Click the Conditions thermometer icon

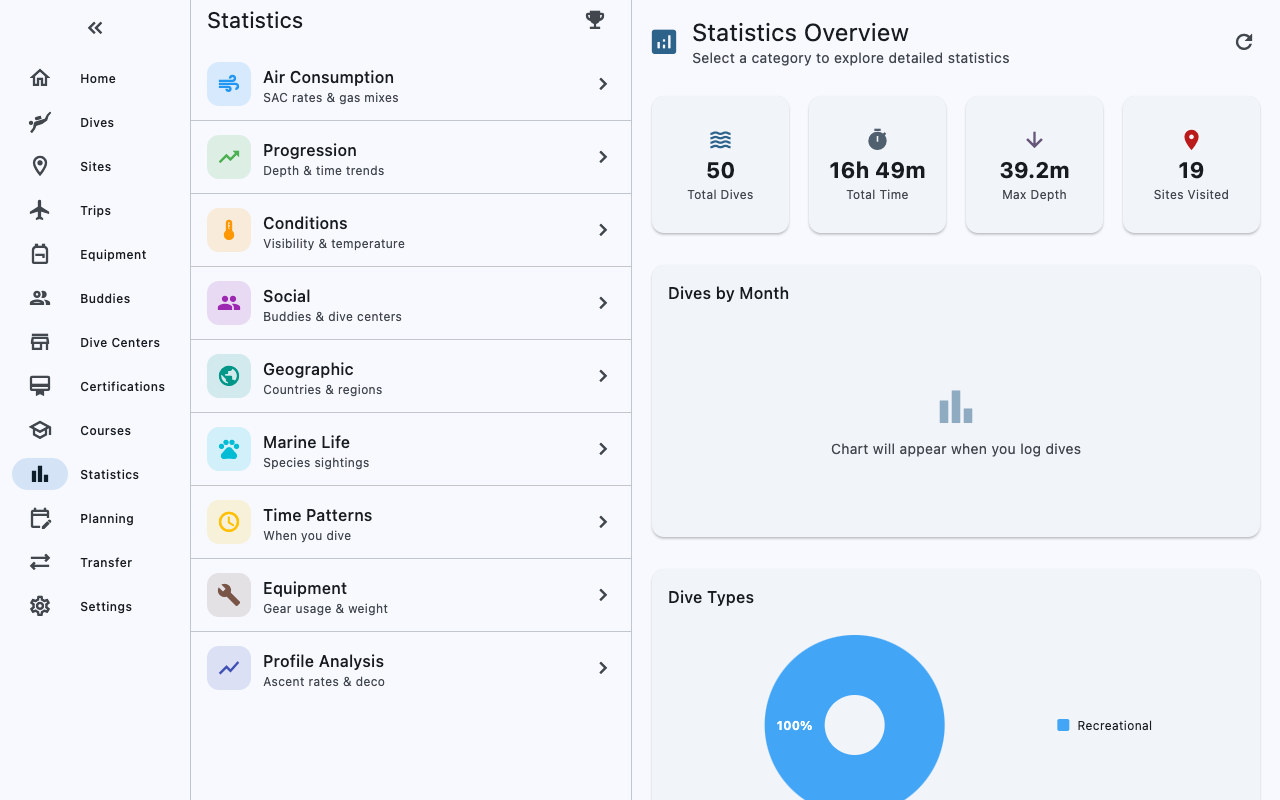pyautogui.click(x=229, y=230)
